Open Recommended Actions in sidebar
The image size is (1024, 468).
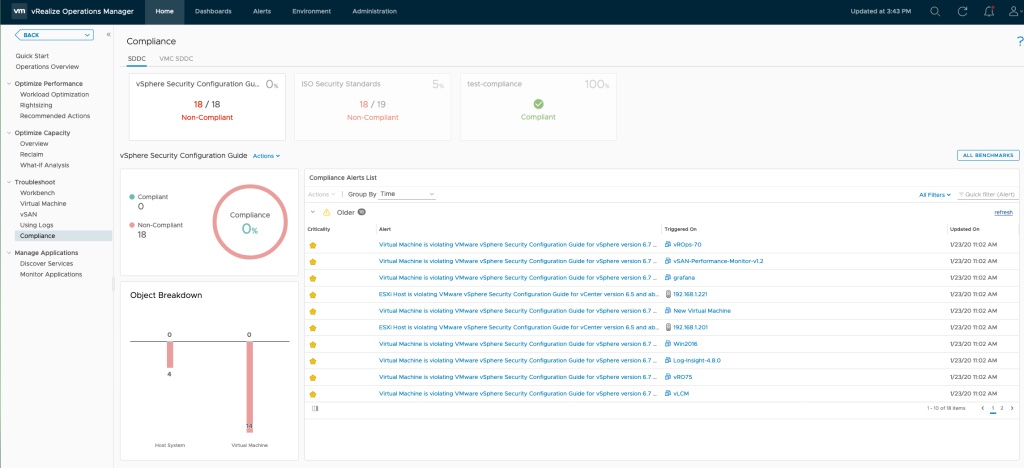pyautogui.click(x=55, y=116)
